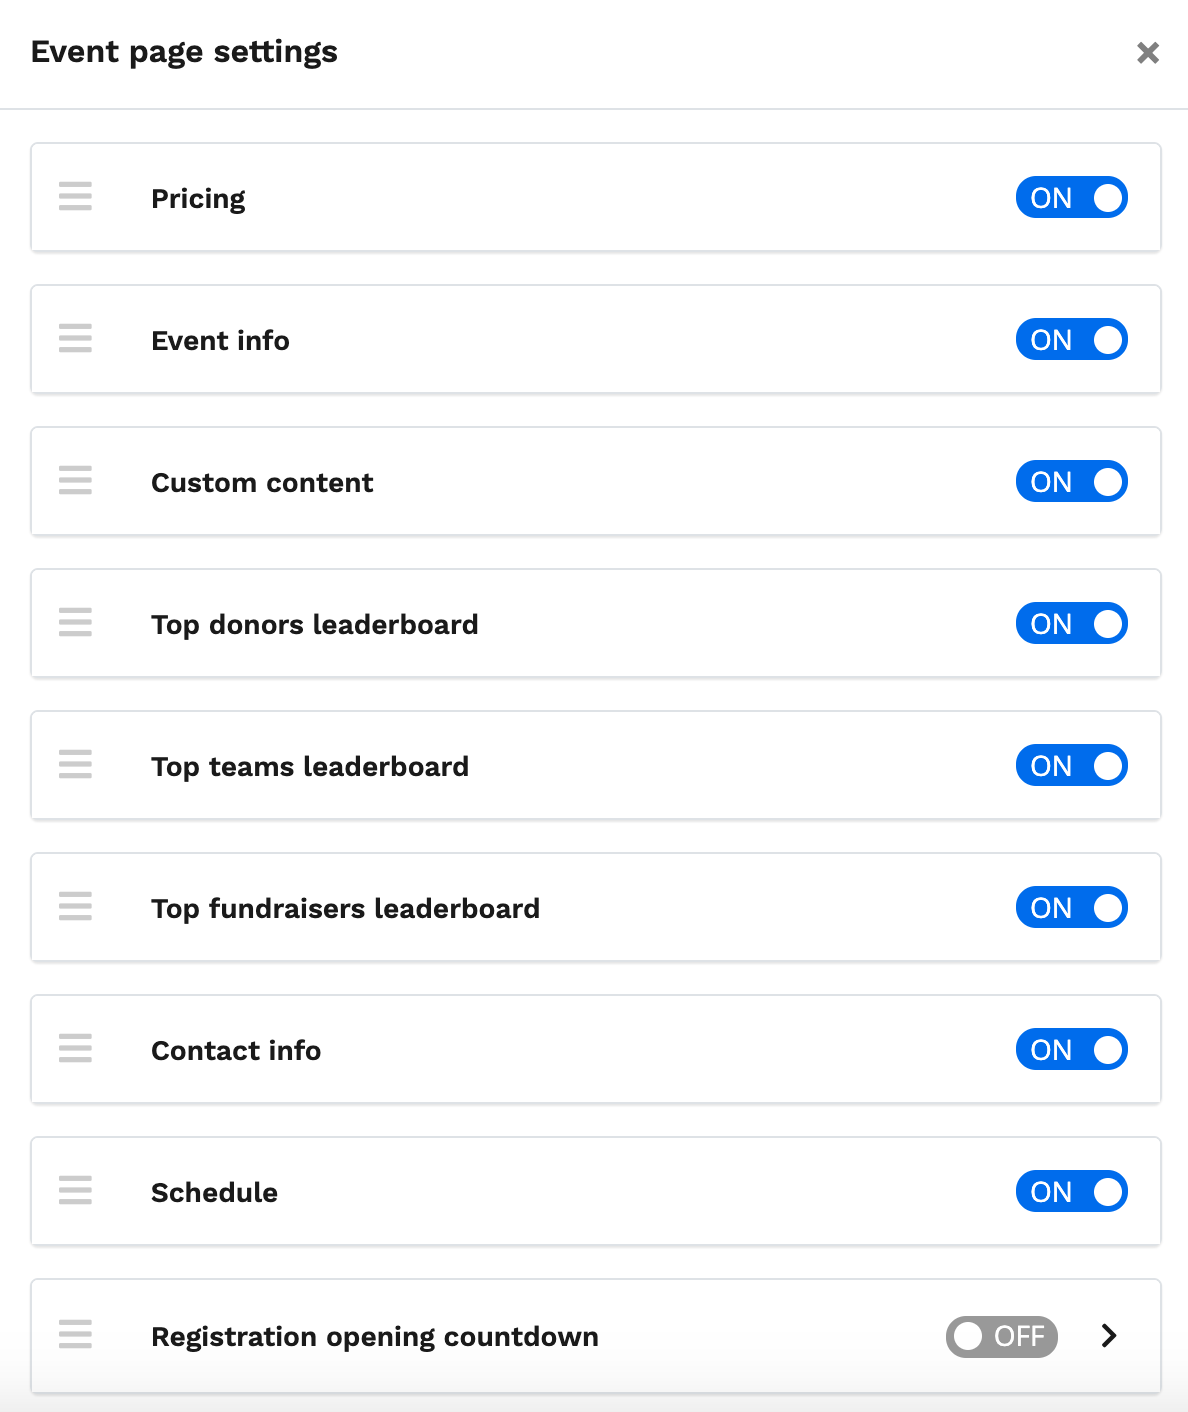Screen dimensions: 1188x1412
Task: Turn off the Pricing toggle
Action: click(1071, 198)
